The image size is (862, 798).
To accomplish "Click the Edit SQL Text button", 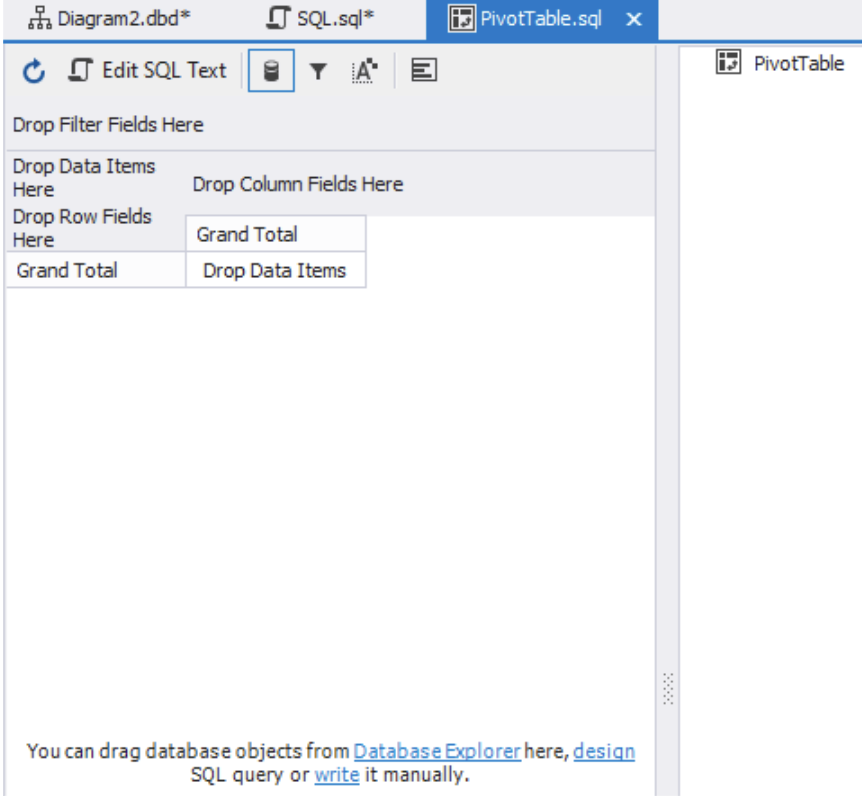I will [148, 71].
